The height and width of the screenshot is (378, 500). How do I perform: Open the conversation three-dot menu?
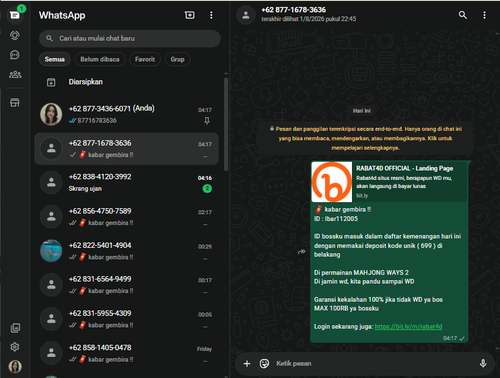484,15
